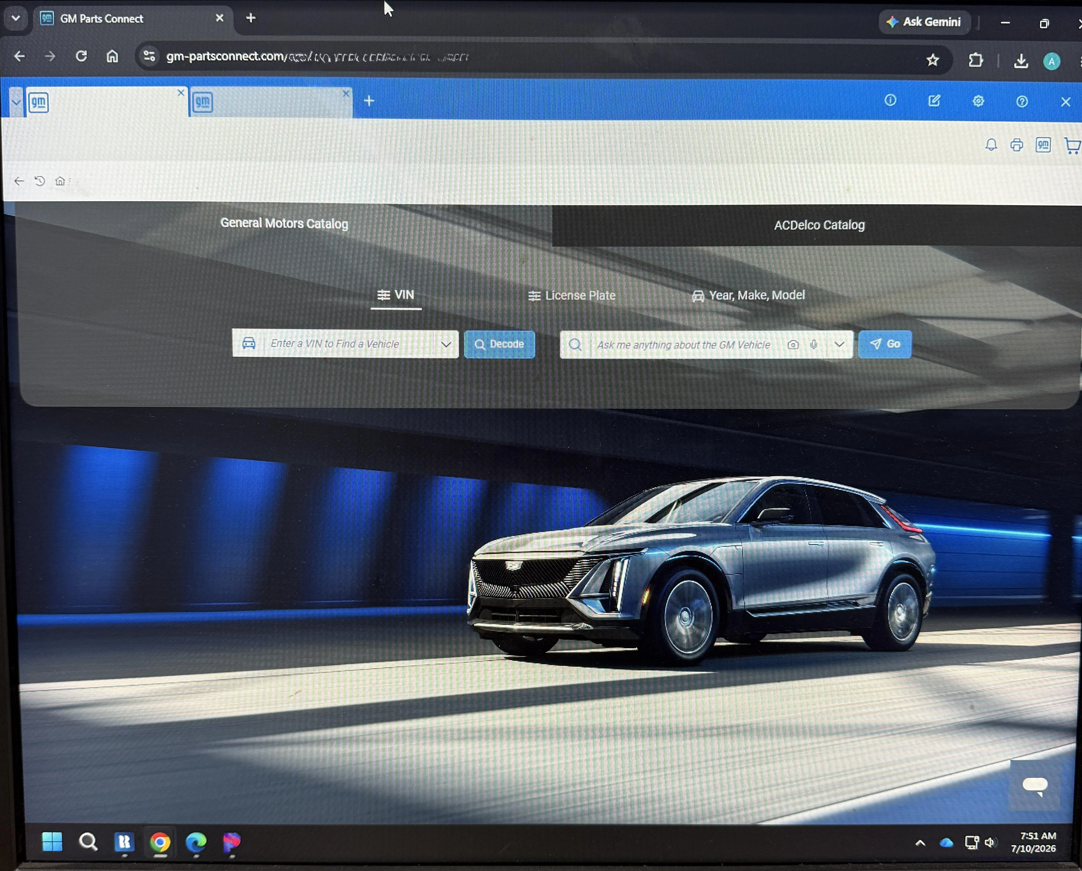This screenshot has height=871, width=1082.
Task: Open help question mark icon
Action: tap(1022, 101)
